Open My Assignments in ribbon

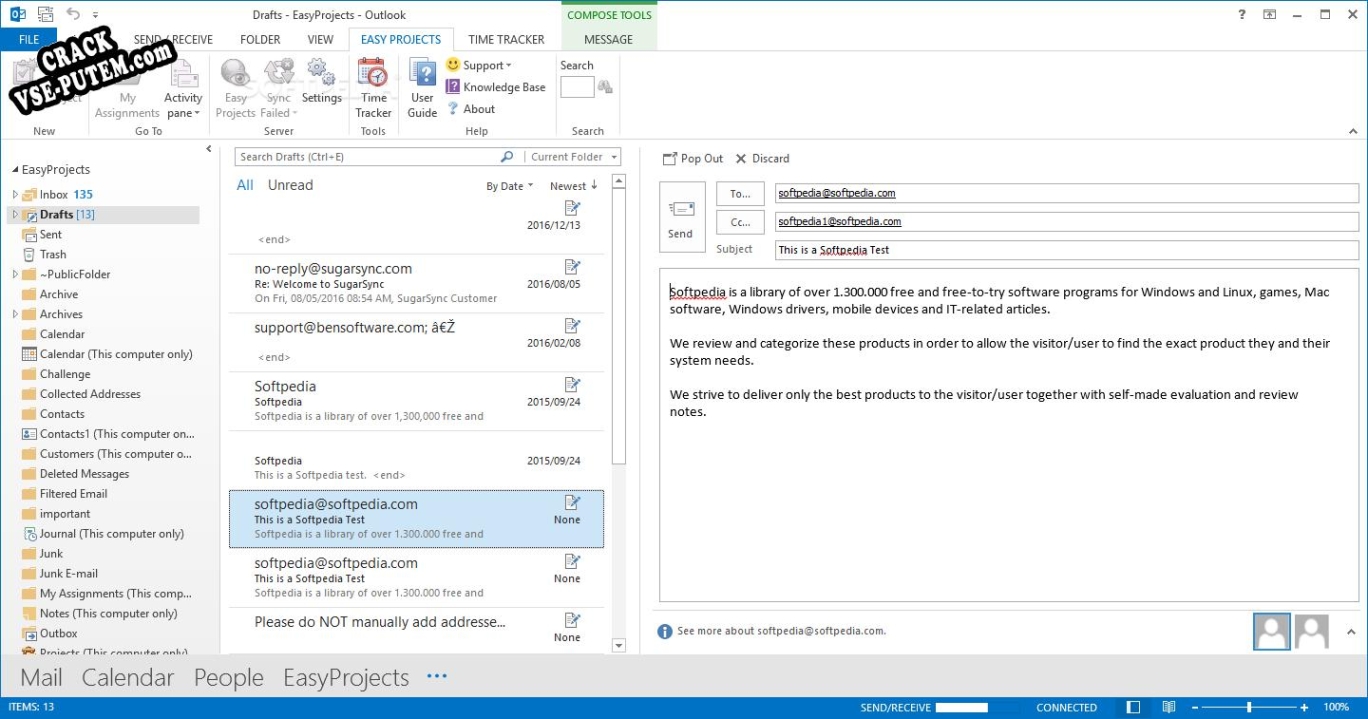coord(128,88)
